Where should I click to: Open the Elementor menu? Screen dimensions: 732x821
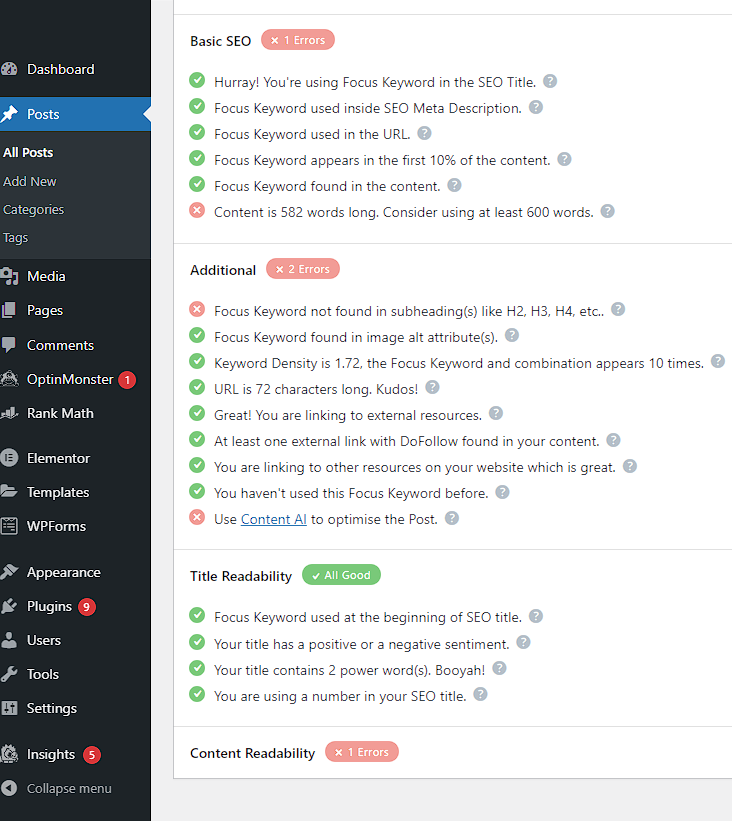click(58, 458)
